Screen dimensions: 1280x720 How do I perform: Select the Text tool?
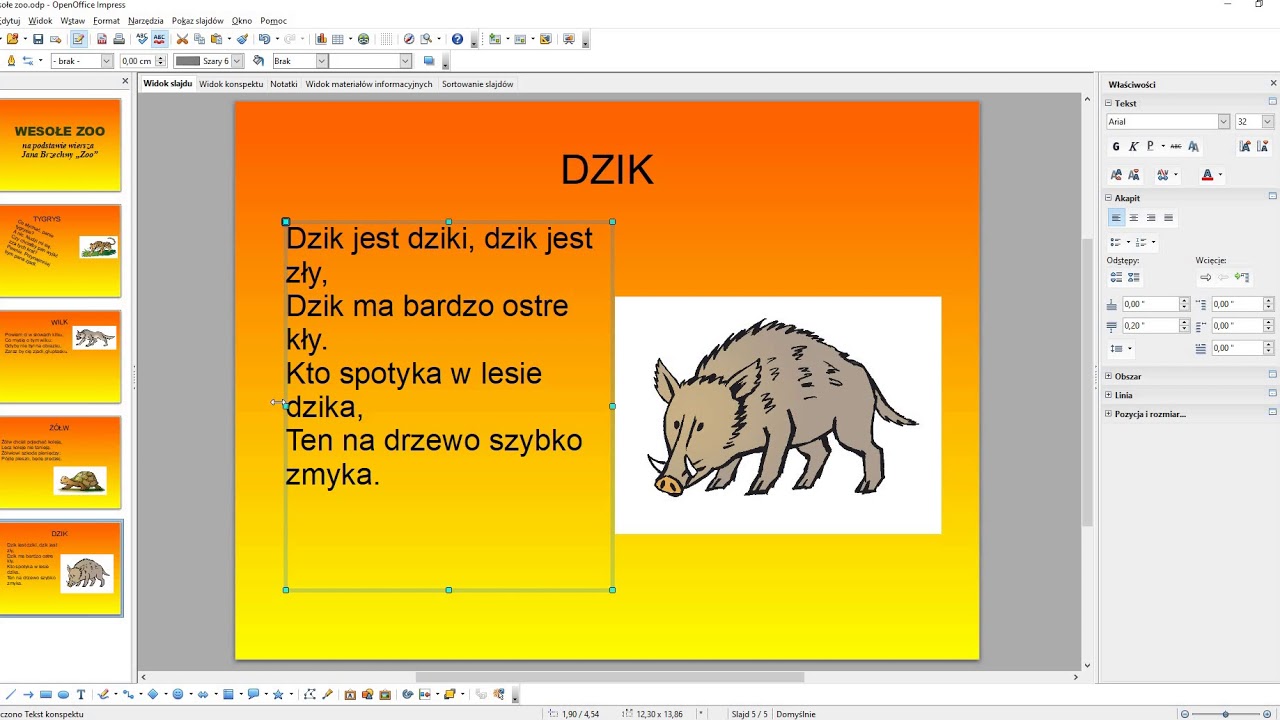(x=81, y=694)
